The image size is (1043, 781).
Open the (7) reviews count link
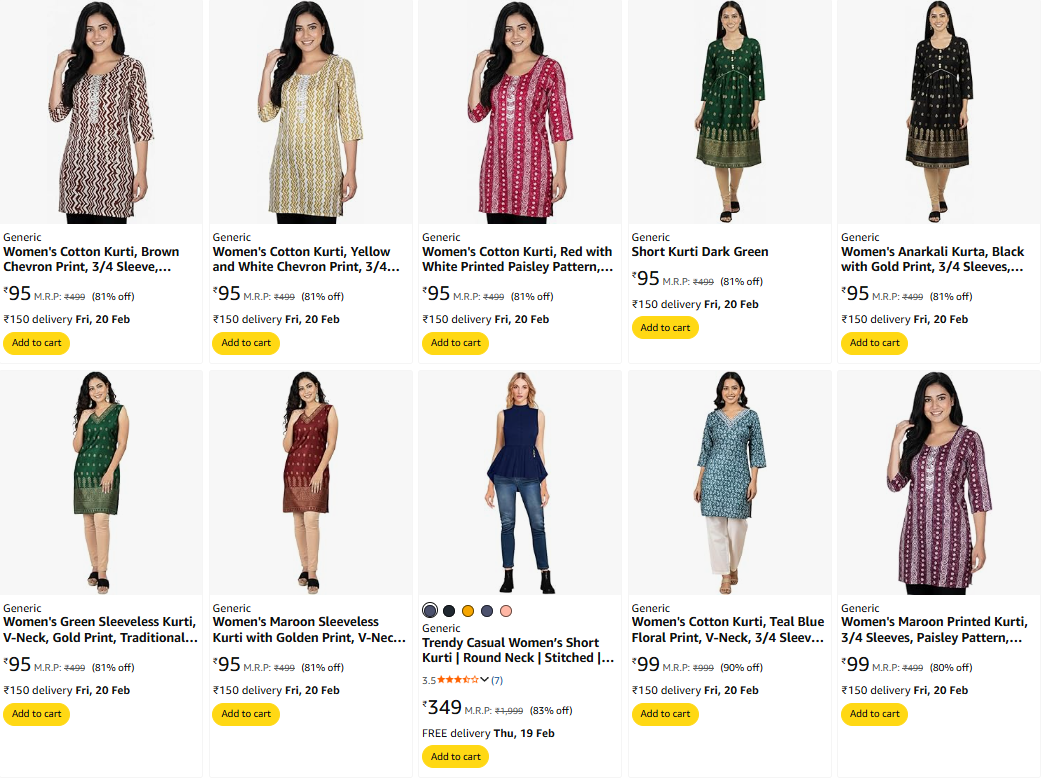pyautogui.click(x=497, y=680)
